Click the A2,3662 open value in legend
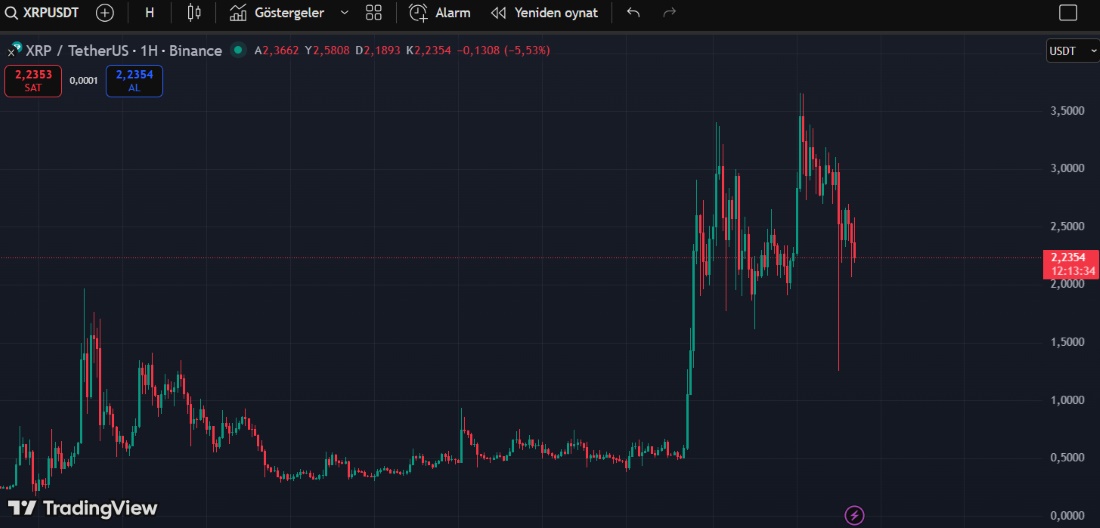This screenshot has width=1100, height=528. pos(276,50)
